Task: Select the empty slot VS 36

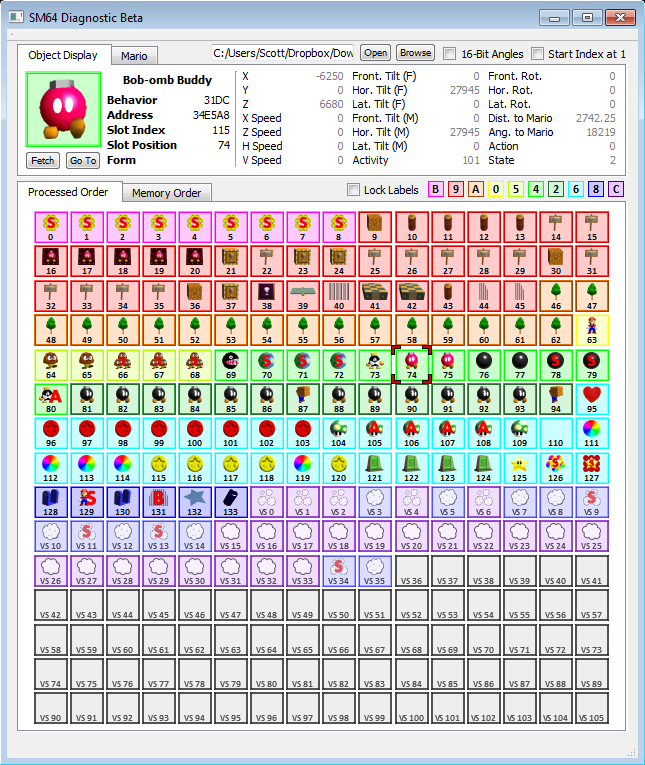Action: tap(412, 571)
